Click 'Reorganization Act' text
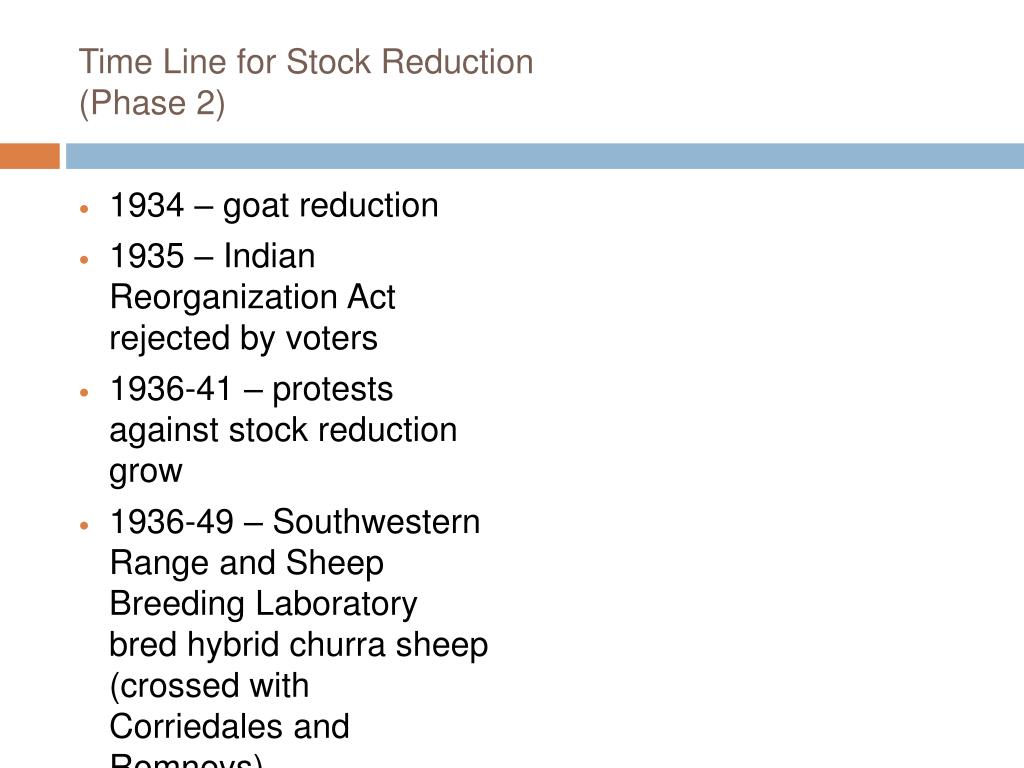1024x768 pixels. coord(253,298)
